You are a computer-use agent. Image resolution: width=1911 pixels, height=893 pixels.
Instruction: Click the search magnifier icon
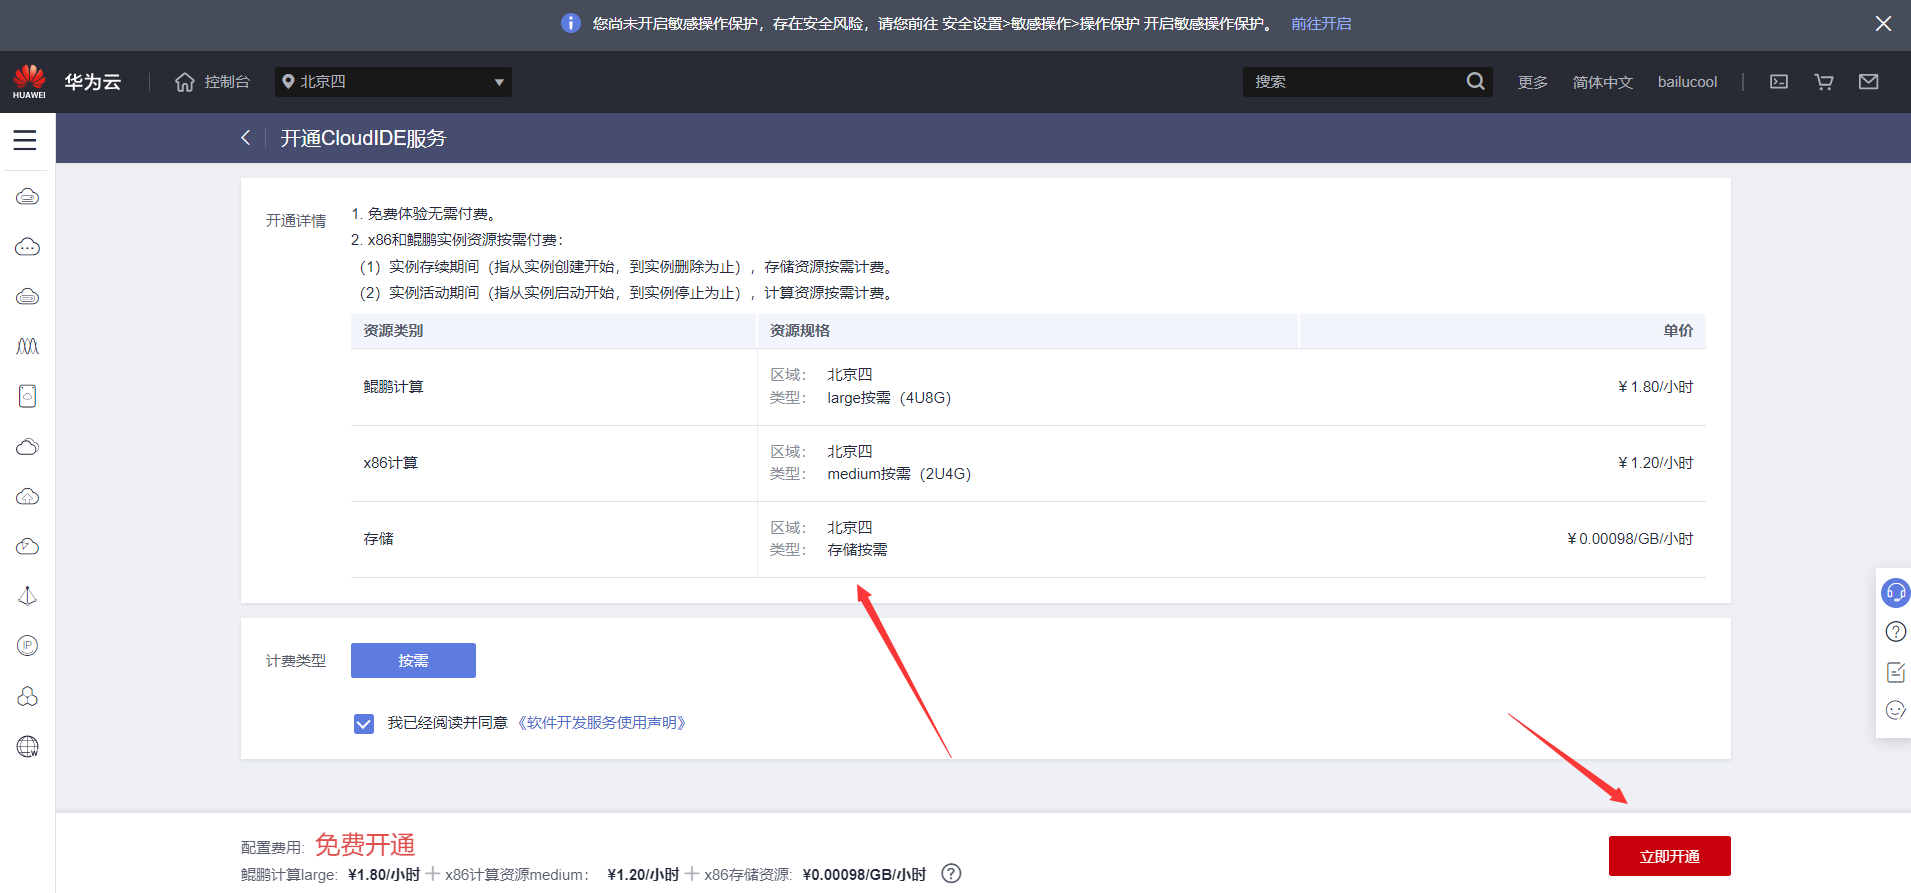(x=1476, y=82)
